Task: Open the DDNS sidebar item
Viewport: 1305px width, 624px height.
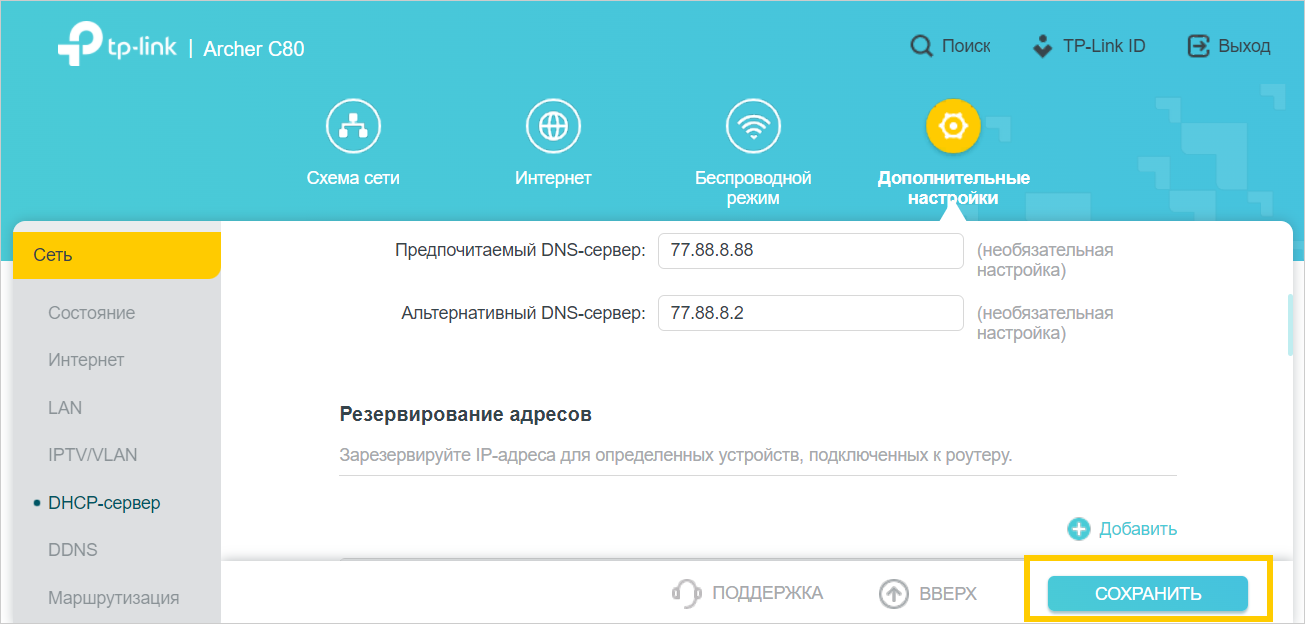Action: coord(72,550)
